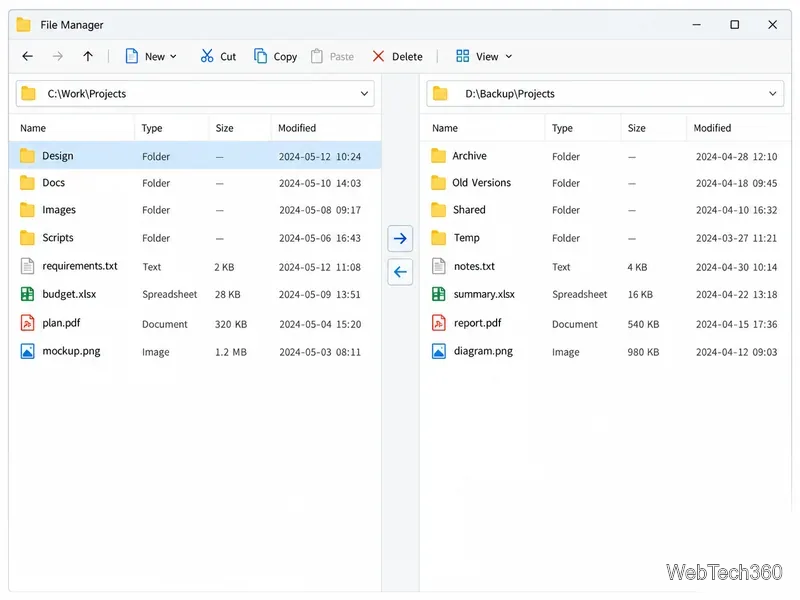Click the report.pdf file name
Image resolution: width=800 pixels, height=600 pixels.
[x=478, y=323]
